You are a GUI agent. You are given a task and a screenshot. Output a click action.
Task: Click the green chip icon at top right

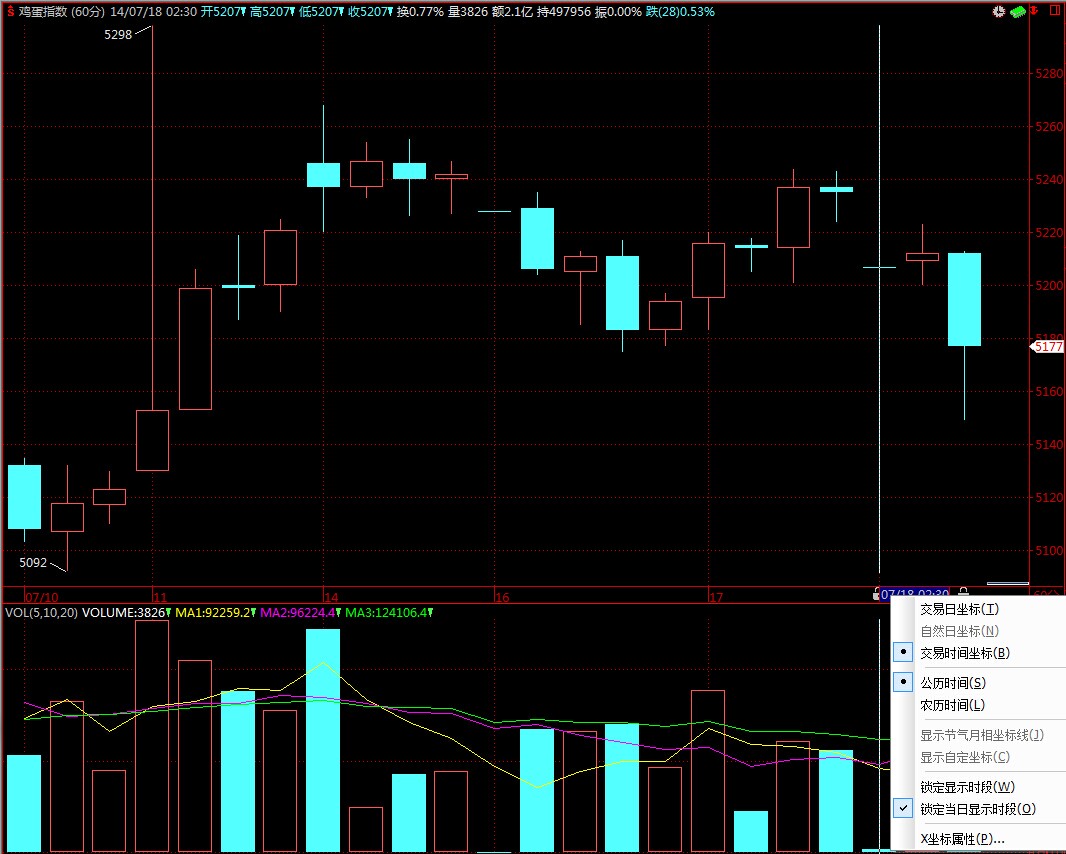(x=1018, y=11)
